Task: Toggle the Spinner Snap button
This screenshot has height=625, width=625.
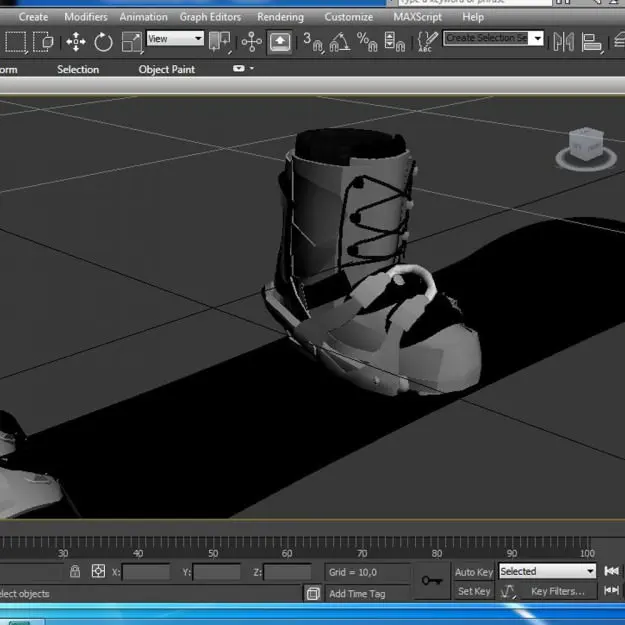Action: [x=394, y=42]
